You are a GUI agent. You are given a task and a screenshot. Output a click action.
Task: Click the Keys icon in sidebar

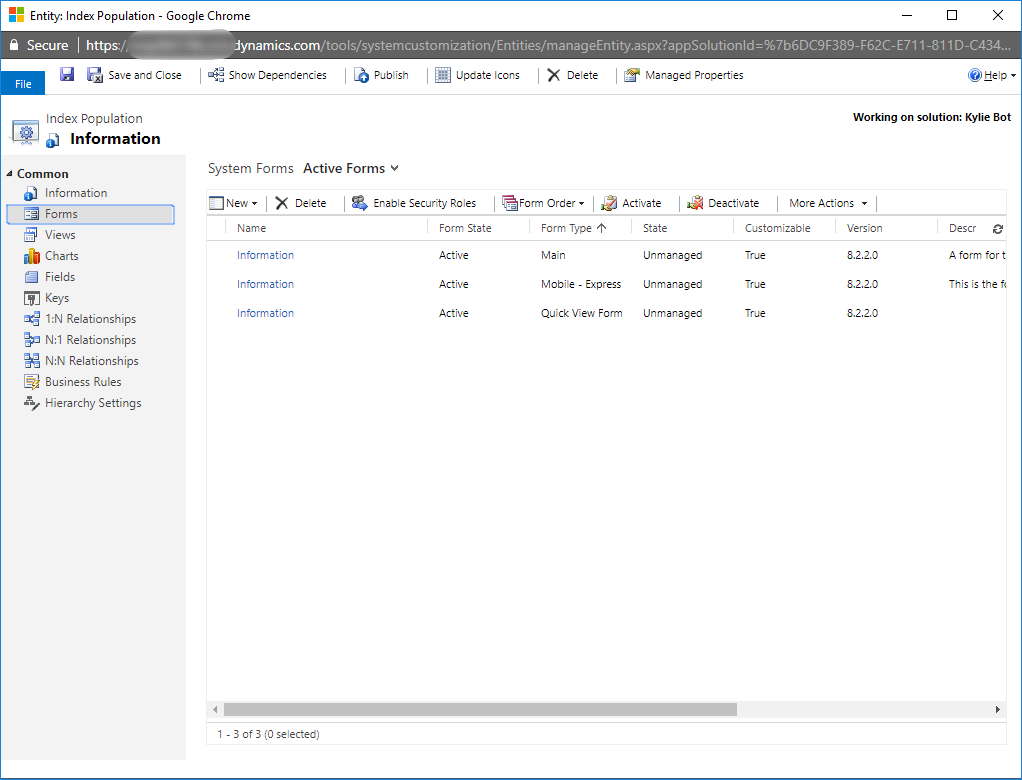pos(31,298)
